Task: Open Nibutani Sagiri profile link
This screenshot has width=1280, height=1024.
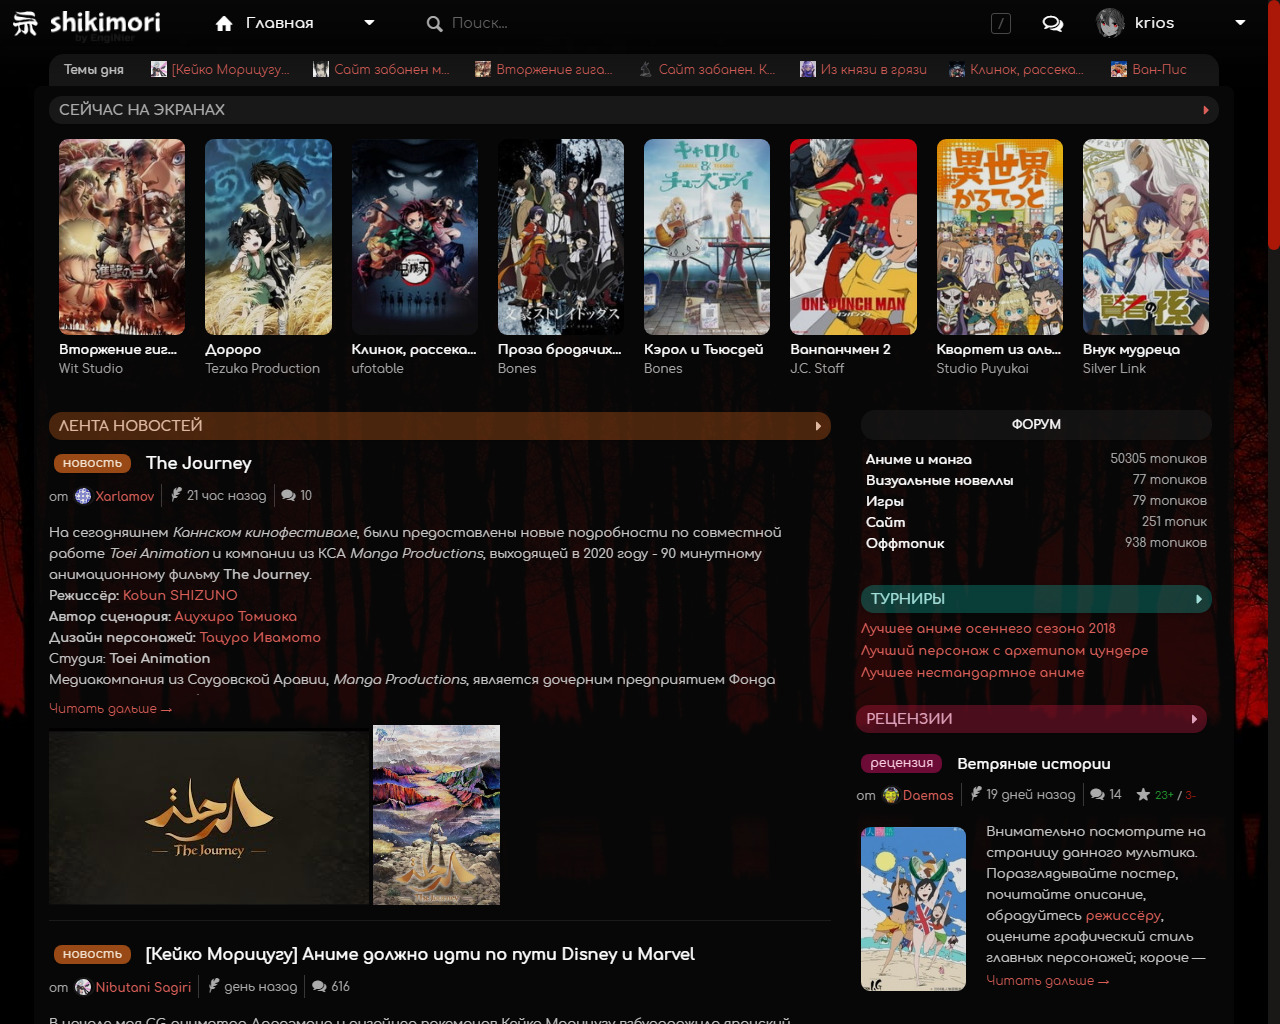Action: tap(143, 987)
